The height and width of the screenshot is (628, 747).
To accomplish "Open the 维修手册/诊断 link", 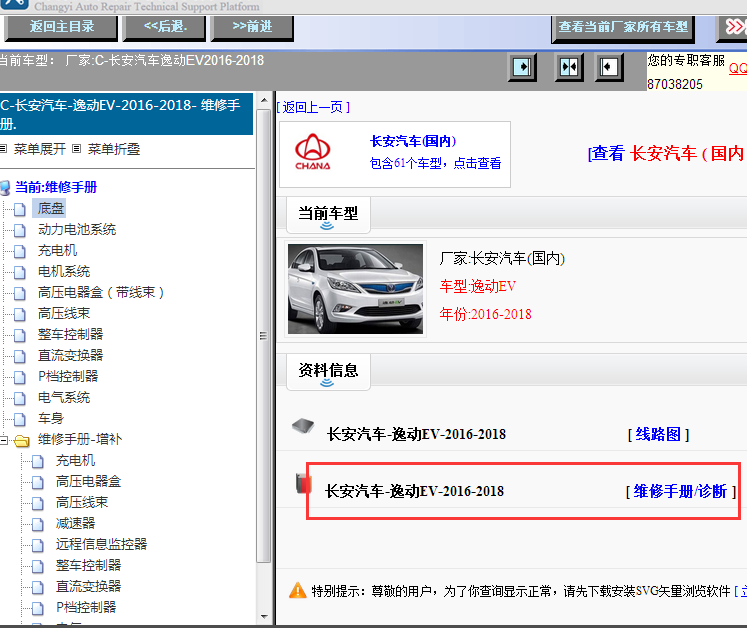I will tap(680, 491).
